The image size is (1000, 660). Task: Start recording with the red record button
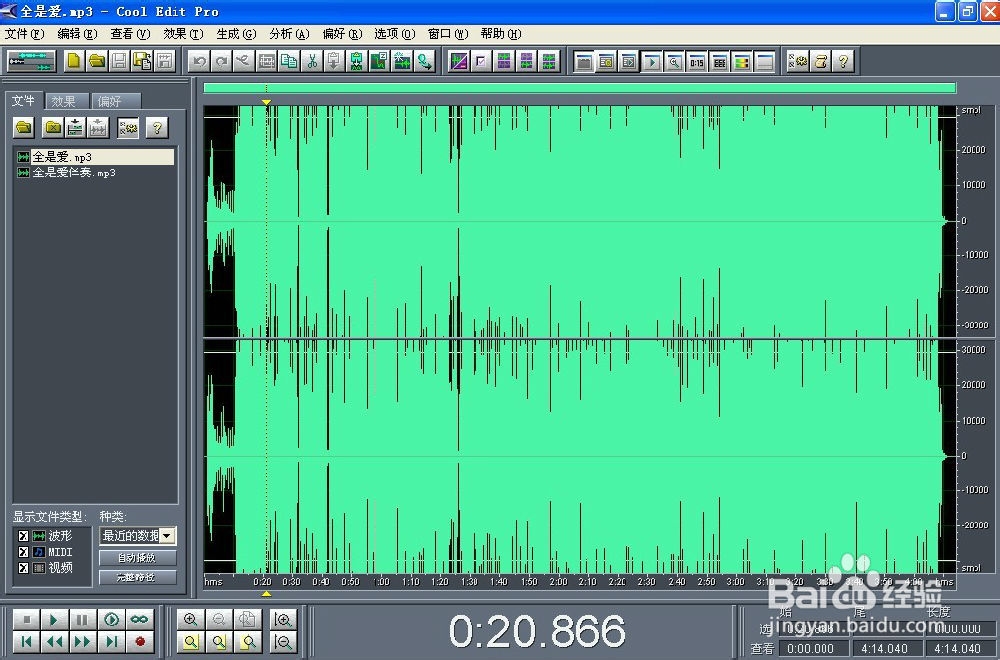click(x=140, y=642)
